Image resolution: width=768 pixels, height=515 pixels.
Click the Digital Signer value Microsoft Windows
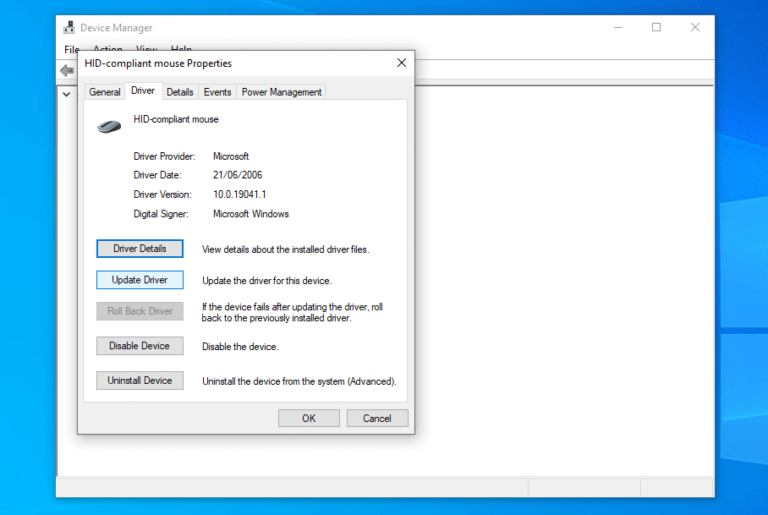coord(251,214)
